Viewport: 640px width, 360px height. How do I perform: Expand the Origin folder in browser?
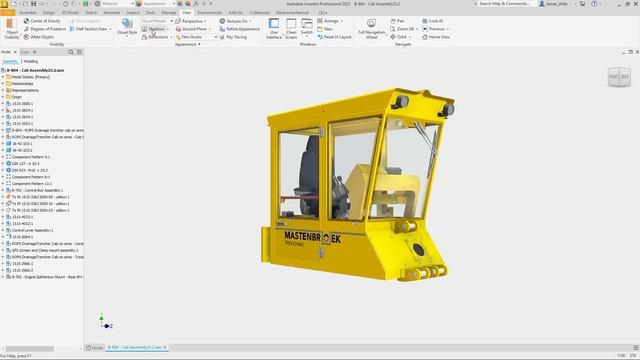[3, 97]
